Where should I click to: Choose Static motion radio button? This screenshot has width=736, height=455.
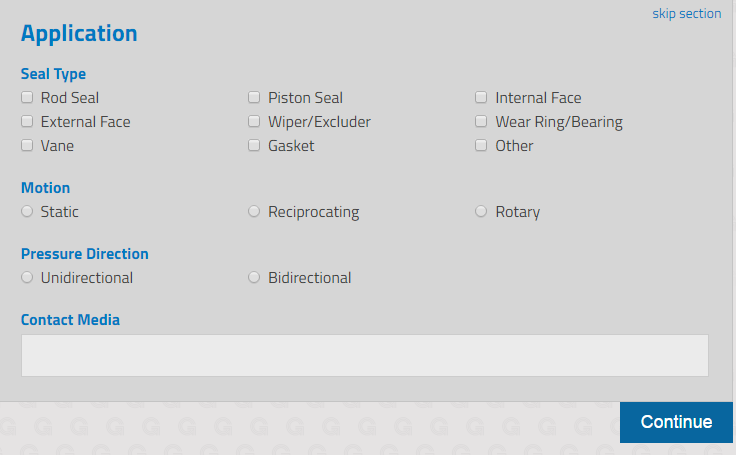[x=27, y=212]
